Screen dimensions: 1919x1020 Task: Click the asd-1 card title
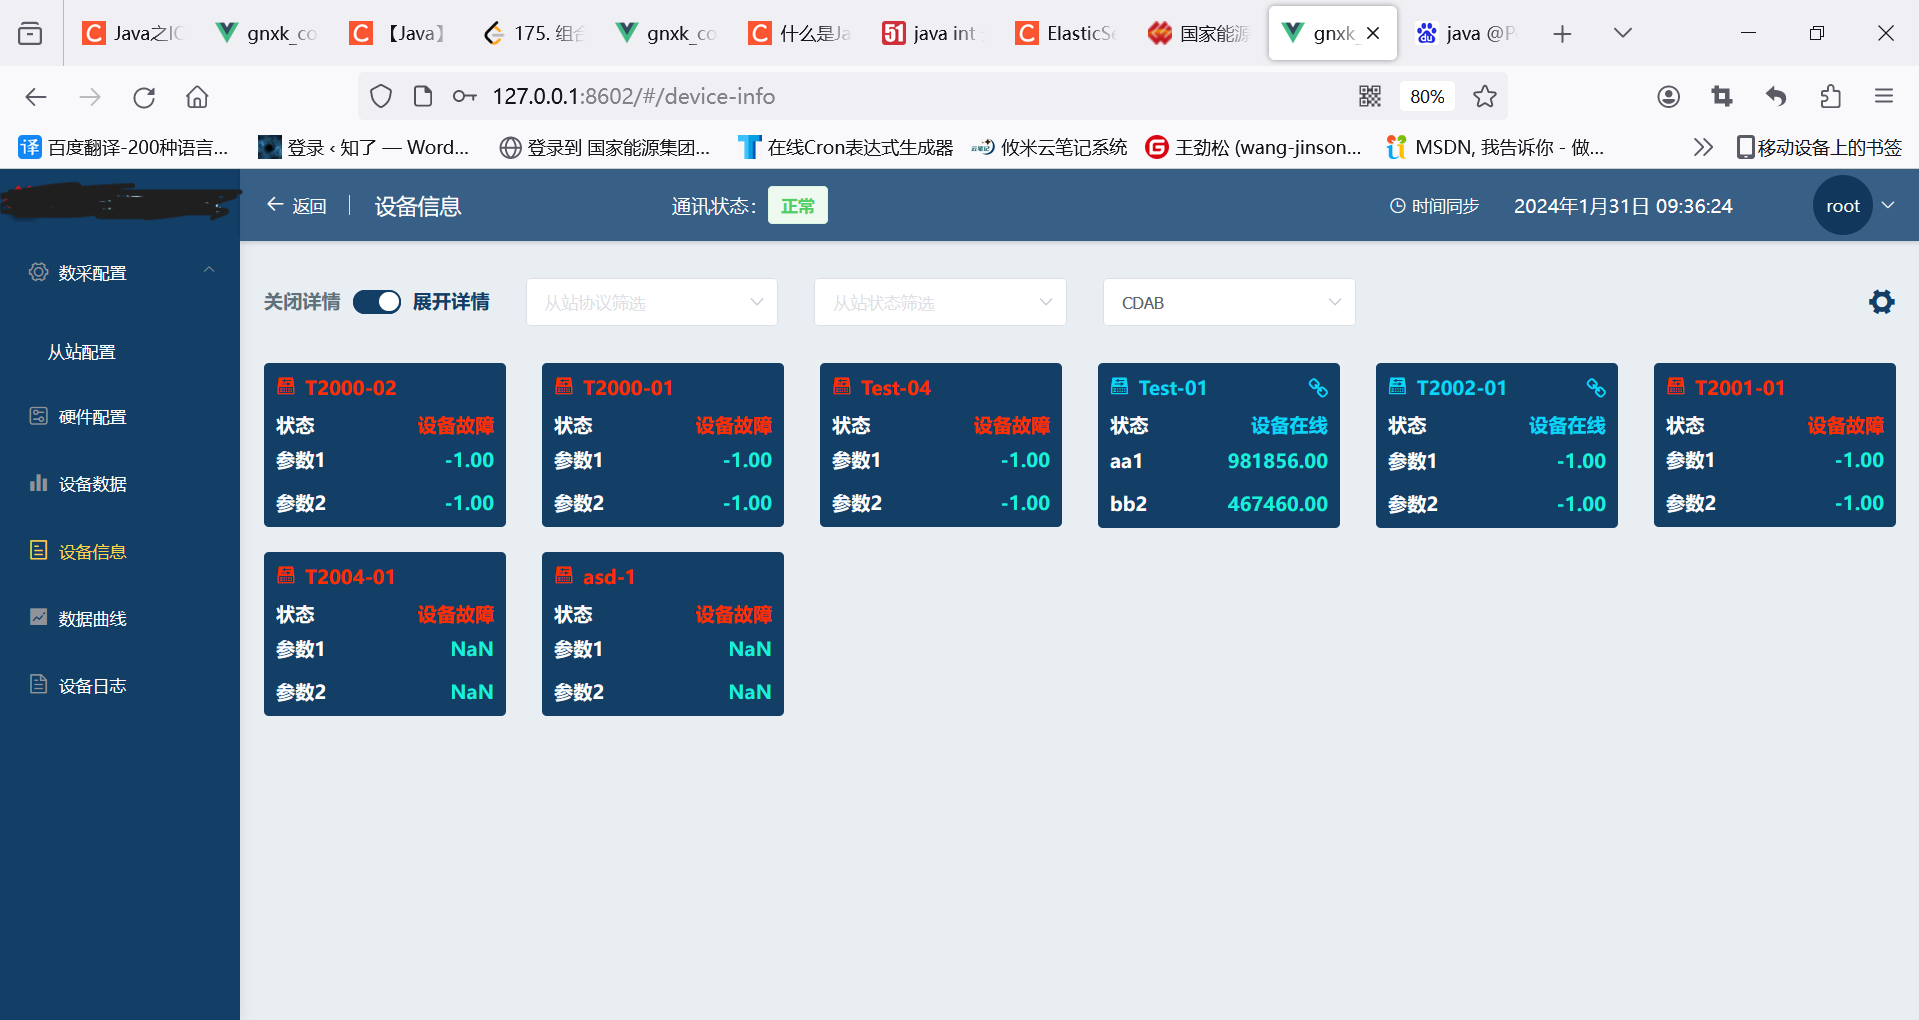click(x=609, y=576)
